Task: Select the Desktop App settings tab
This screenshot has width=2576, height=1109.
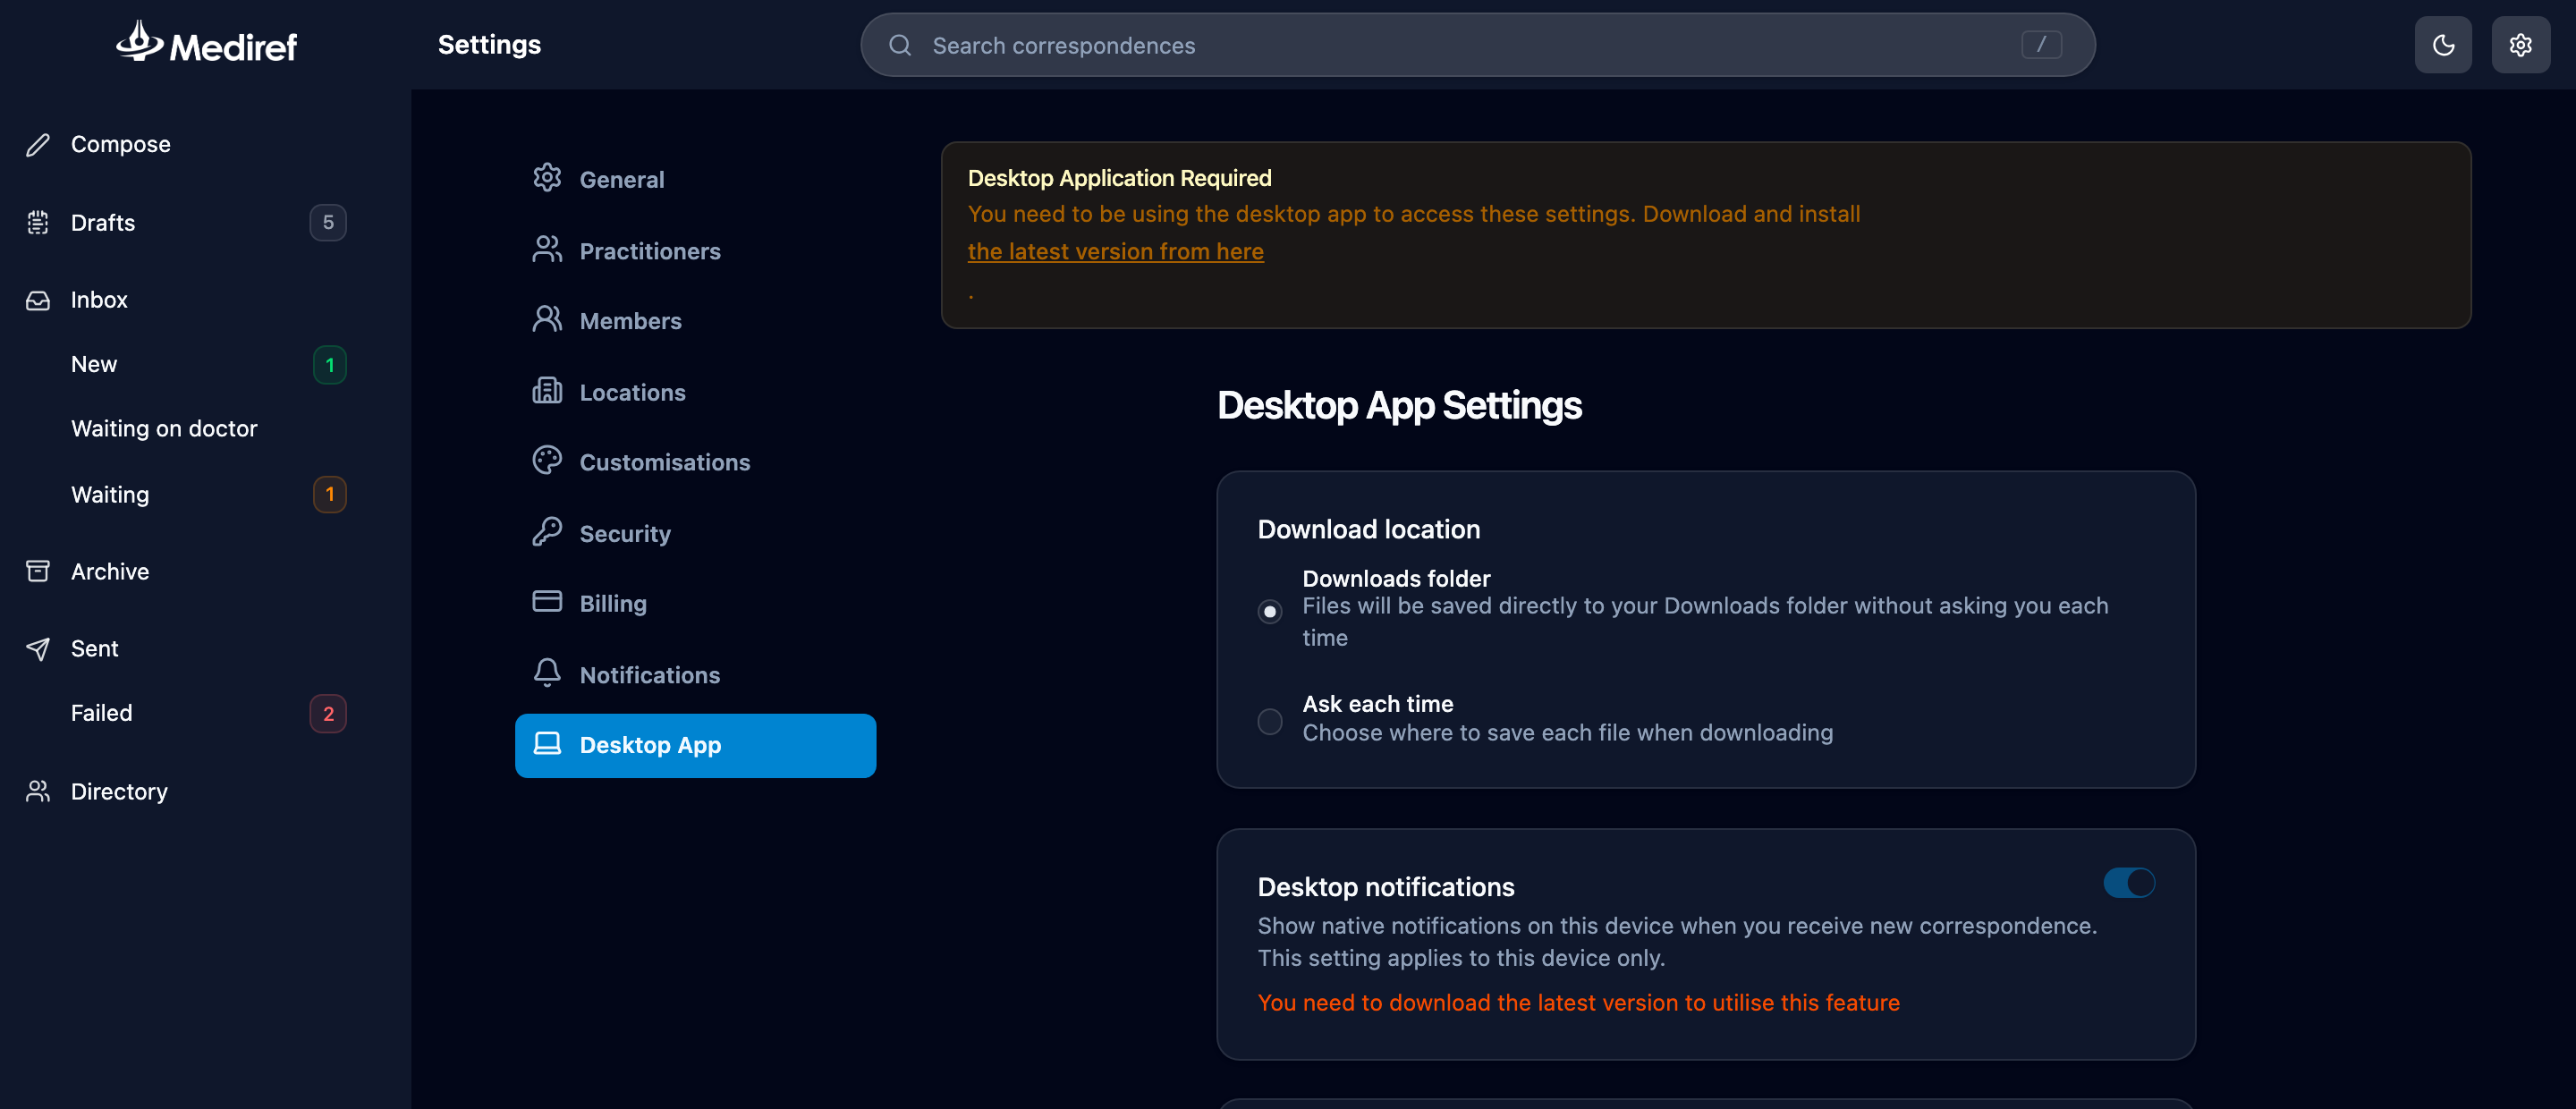Action: point(696,745)
